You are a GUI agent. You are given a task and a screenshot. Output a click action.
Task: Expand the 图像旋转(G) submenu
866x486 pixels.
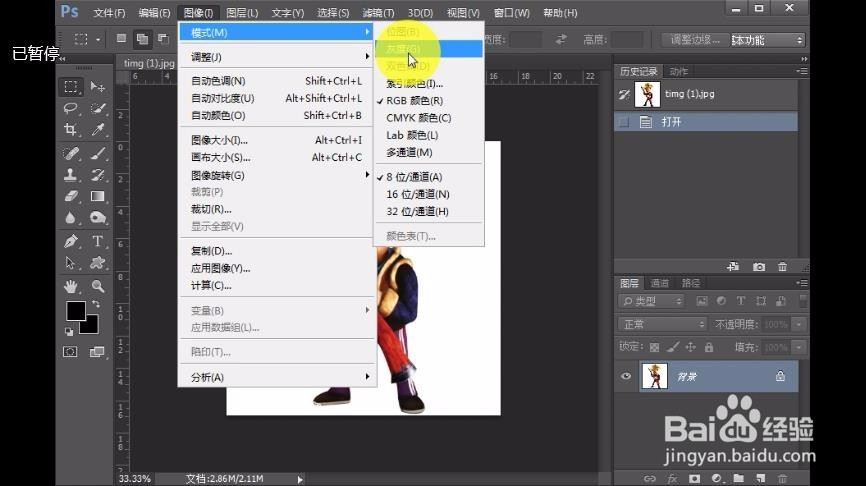click(x=276, y=175)
